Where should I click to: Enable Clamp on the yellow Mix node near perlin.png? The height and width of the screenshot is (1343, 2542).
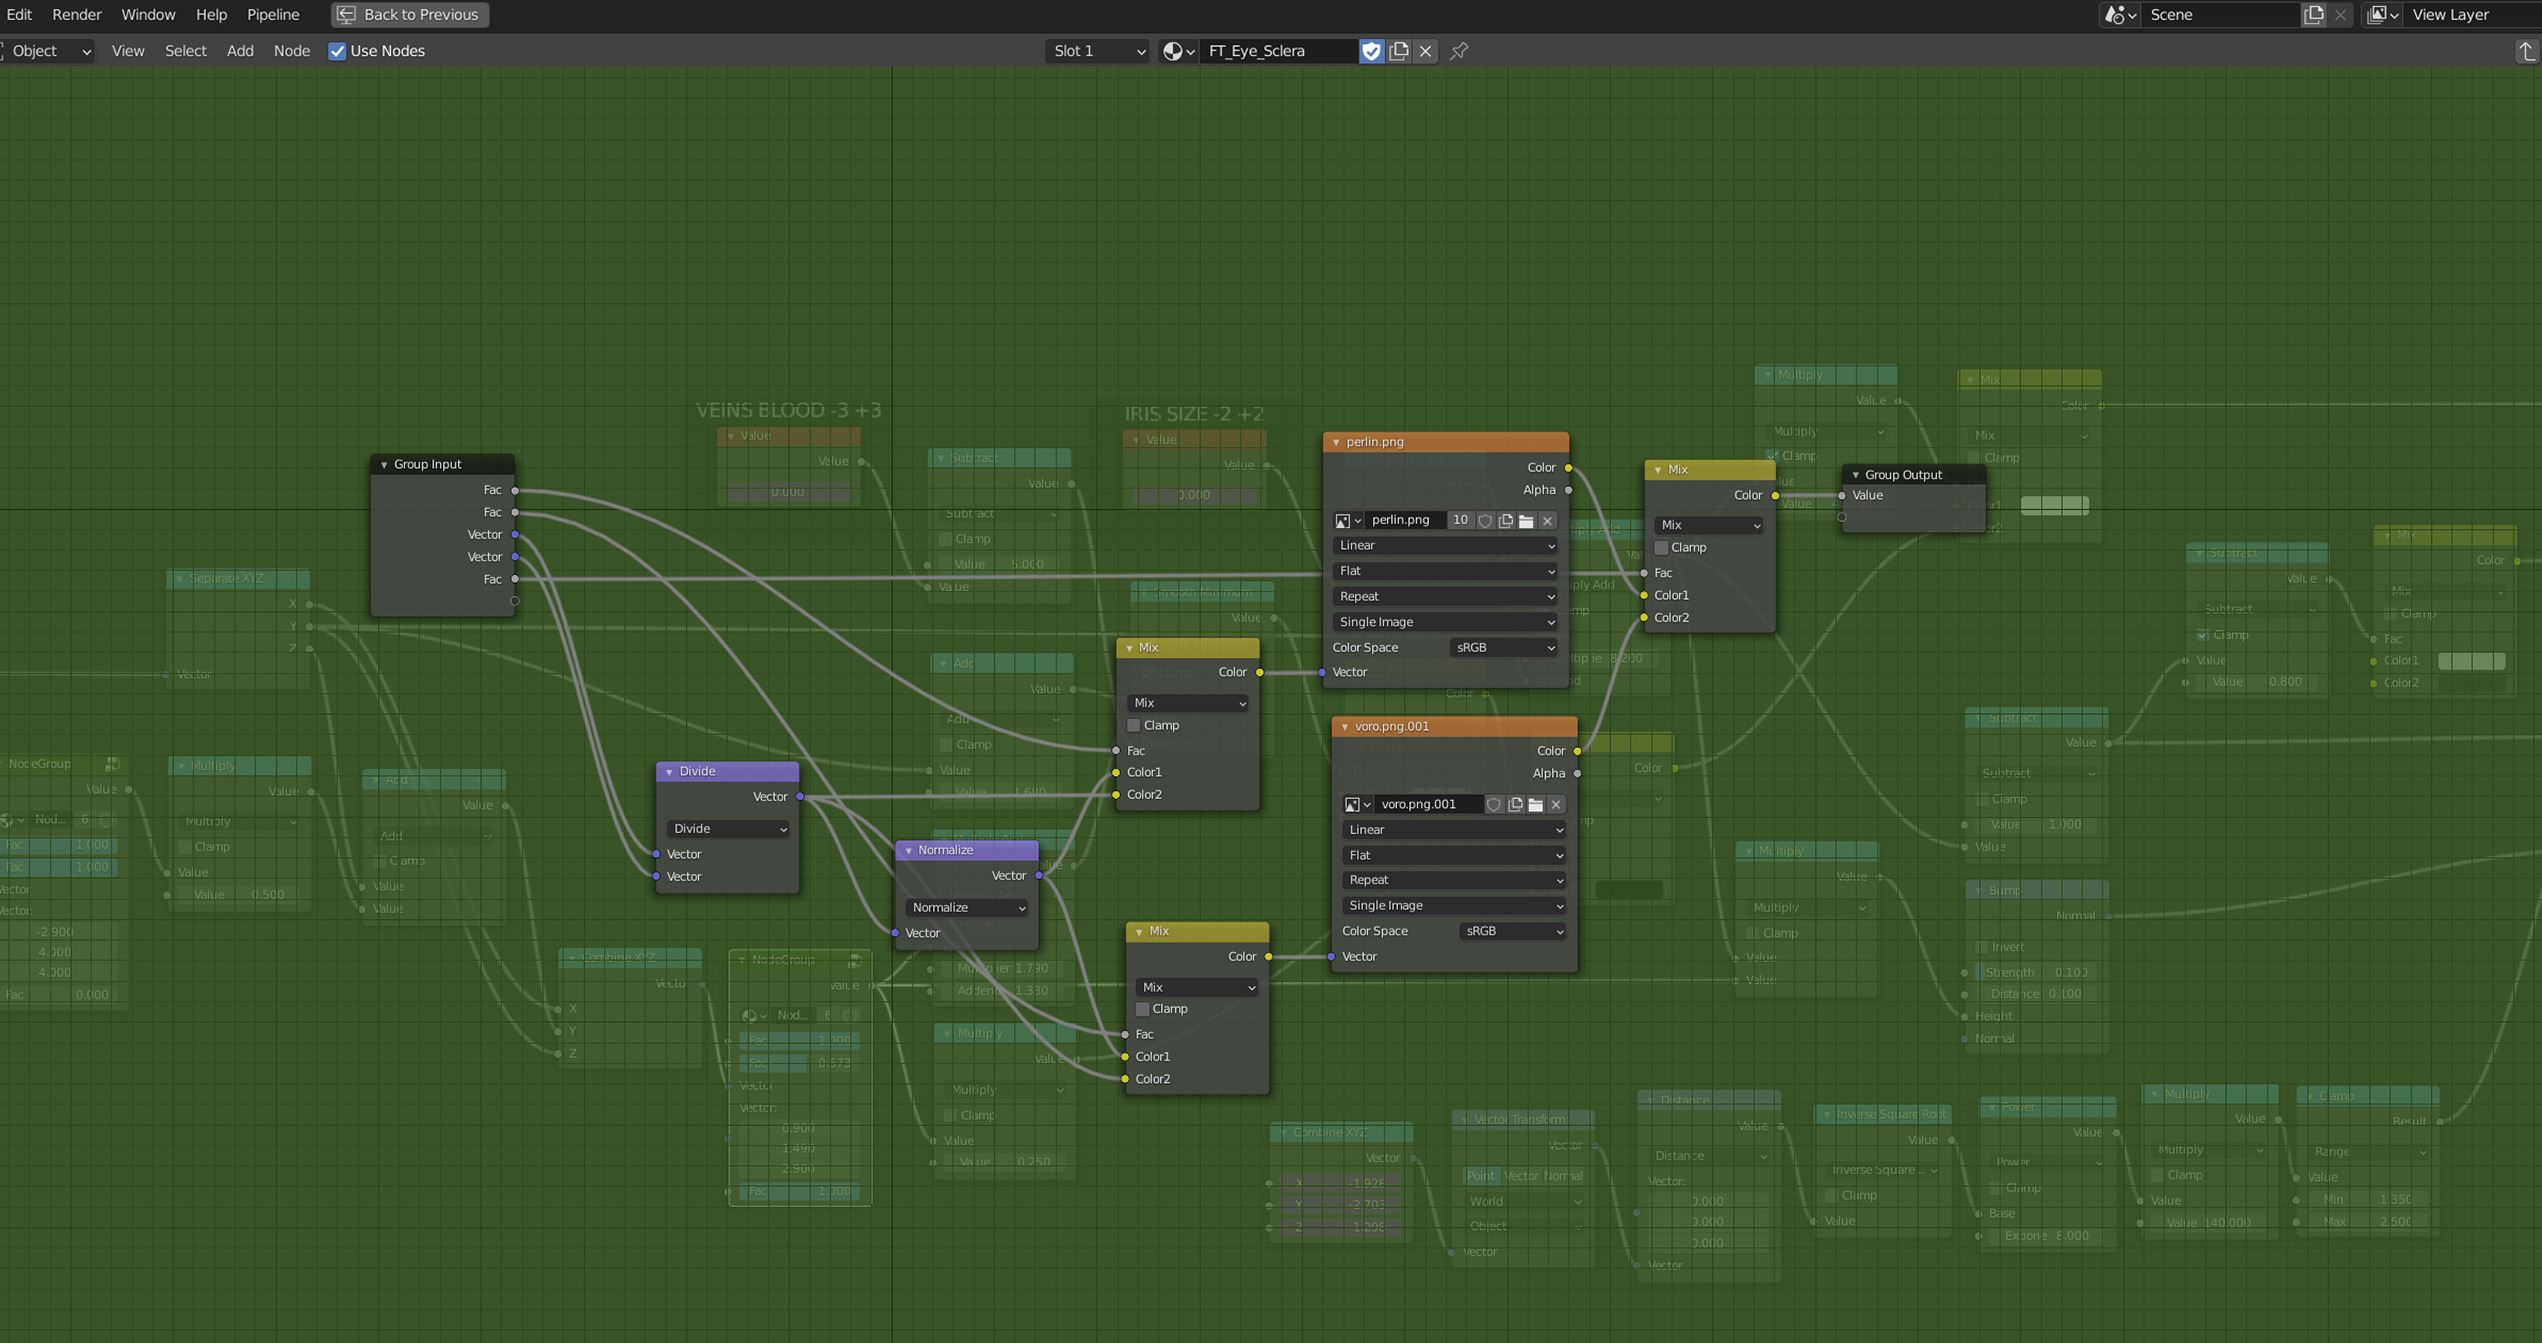[1661, 547]
